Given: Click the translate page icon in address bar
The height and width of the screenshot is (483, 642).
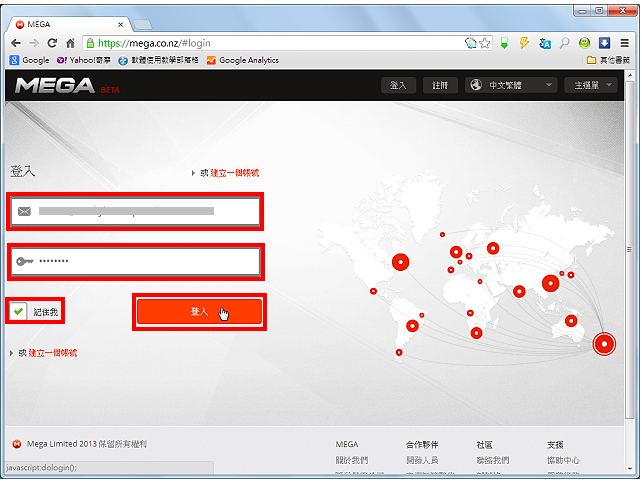Looking at the screenshot, I should (471, 43).
